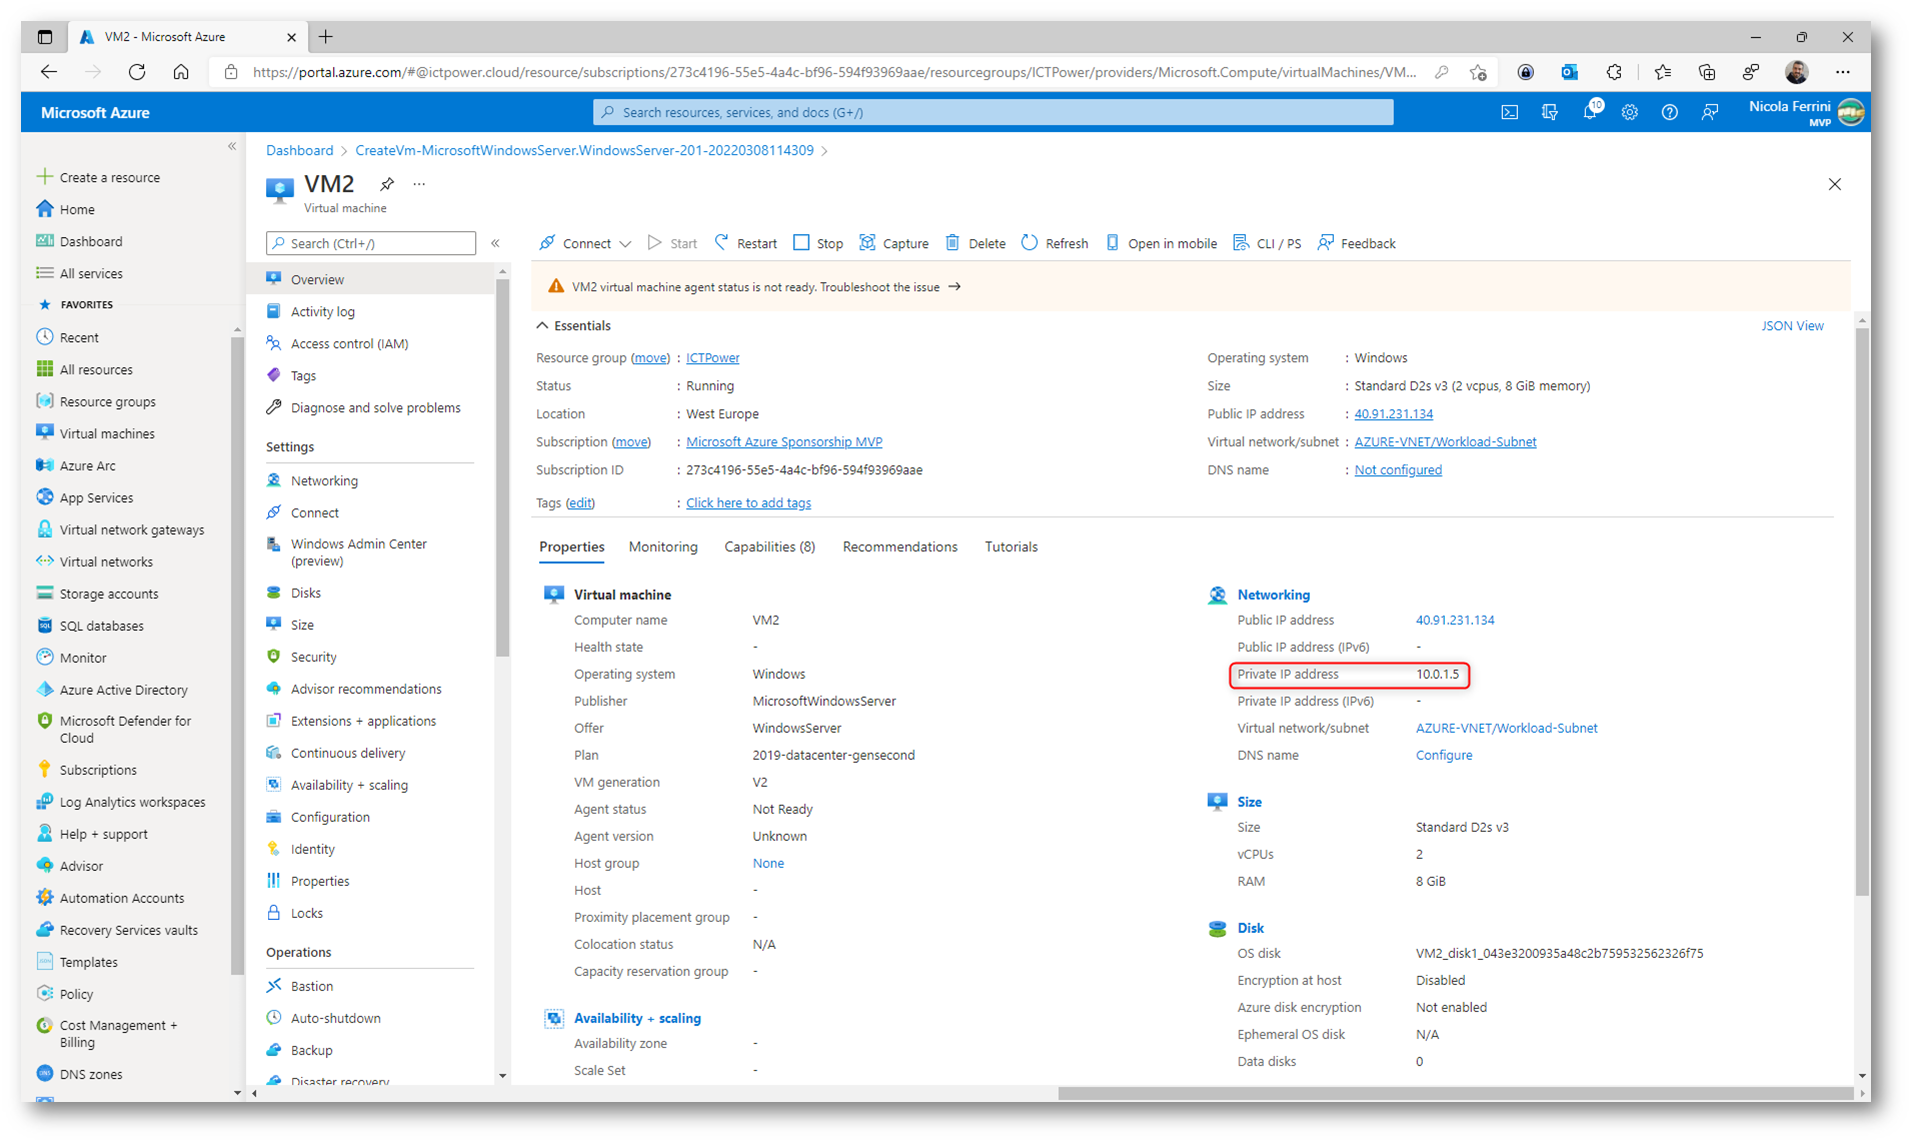Delete the VM2 virtual machine
The image size is (1913, 1144).
tap(975, 243)
